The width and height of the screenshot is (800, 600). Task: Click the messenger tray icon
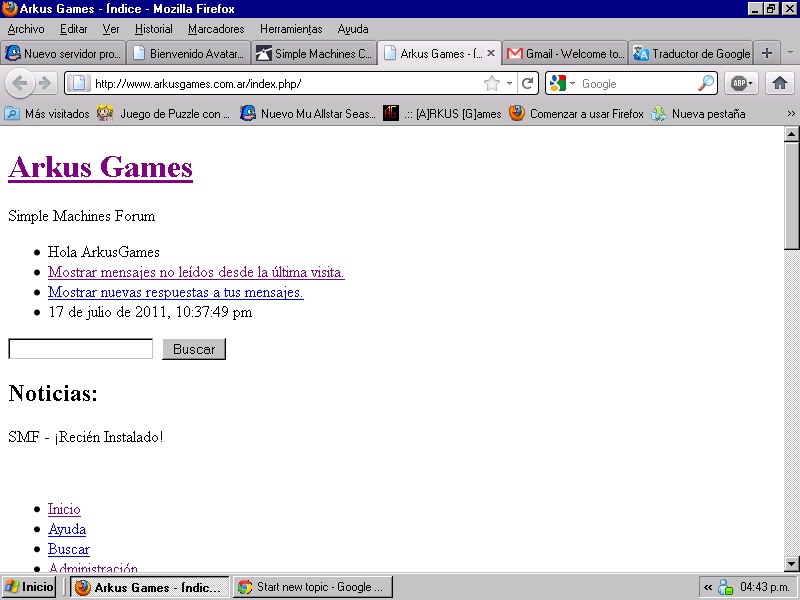(x=725, y=587)
